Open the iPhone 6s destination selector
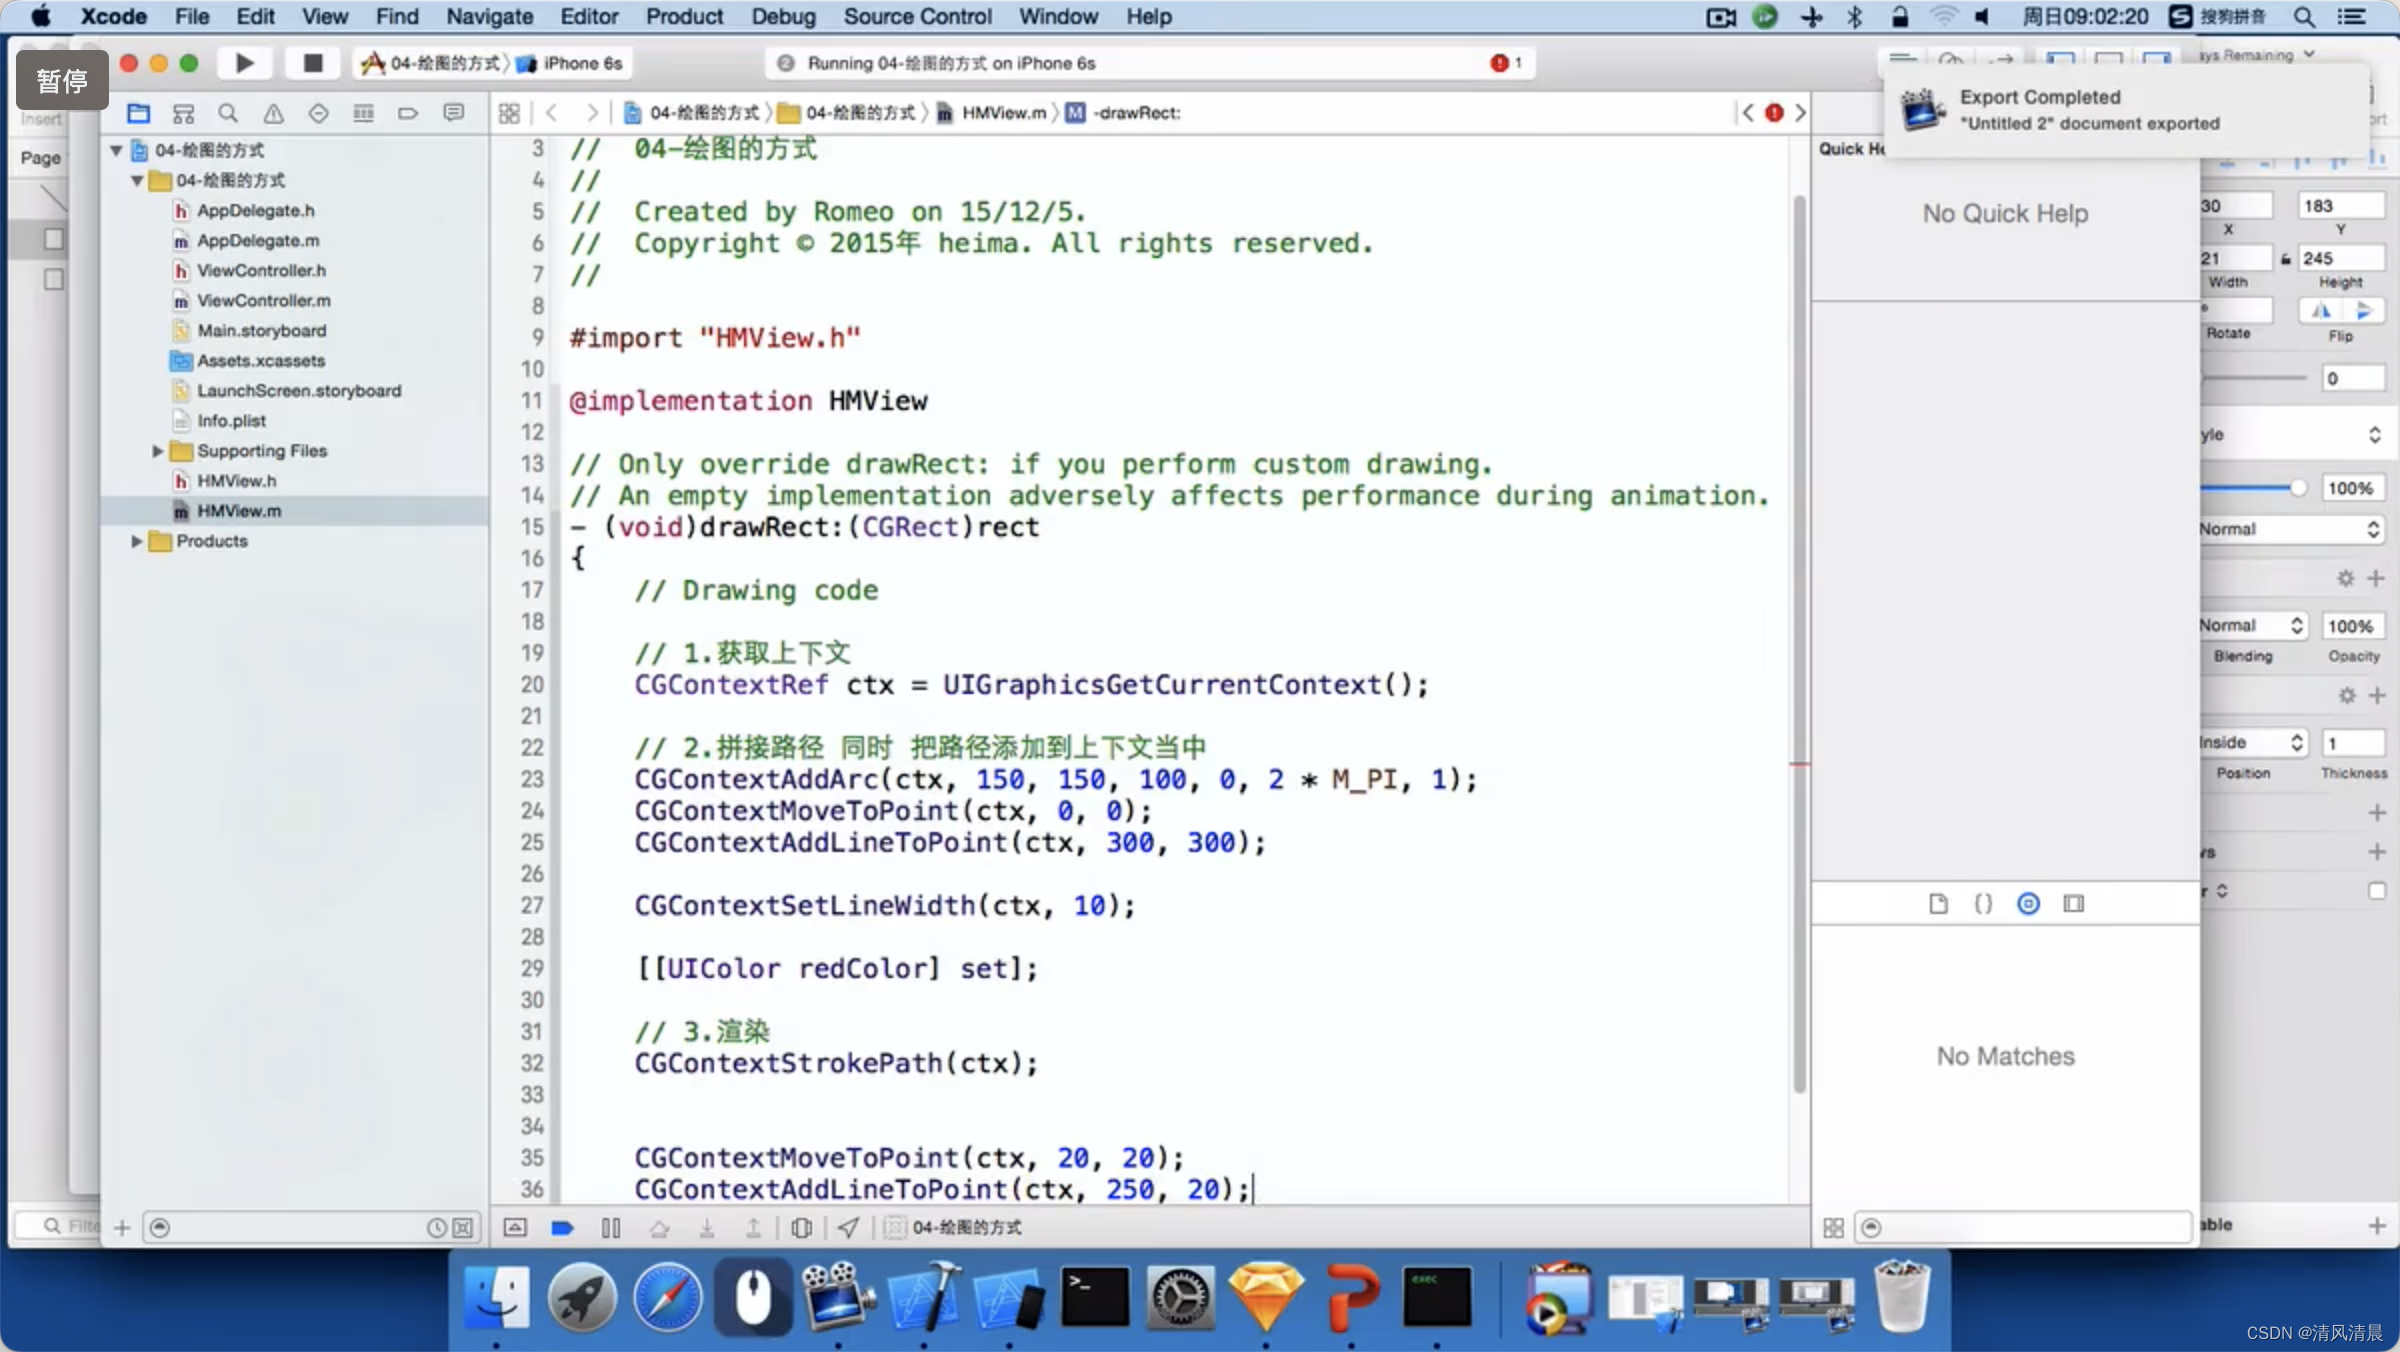Screen dimensions: 2400x1352 (x=570, y=63)
